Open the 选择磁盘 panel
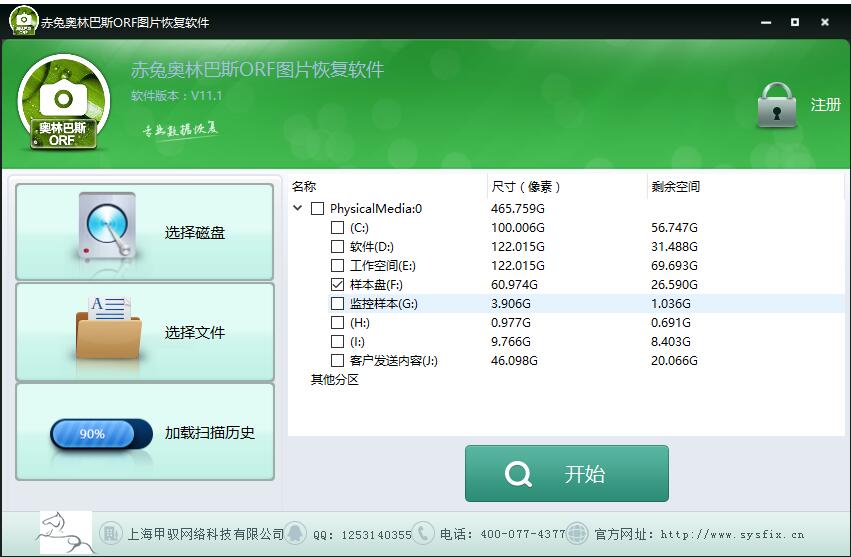The height and width of the screenshot is (557, 851). pyautogui.click(x=144, y=232)
